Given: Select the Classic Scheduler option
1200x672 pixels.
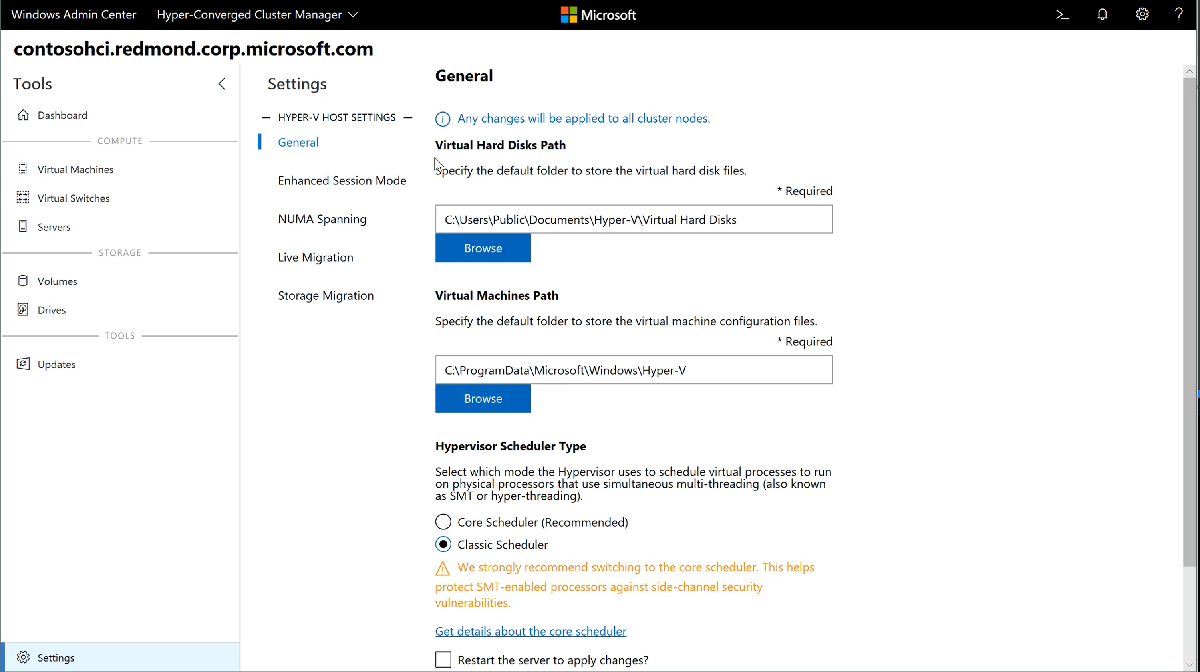Looking at the screenshot, I should tap(443, 544).
